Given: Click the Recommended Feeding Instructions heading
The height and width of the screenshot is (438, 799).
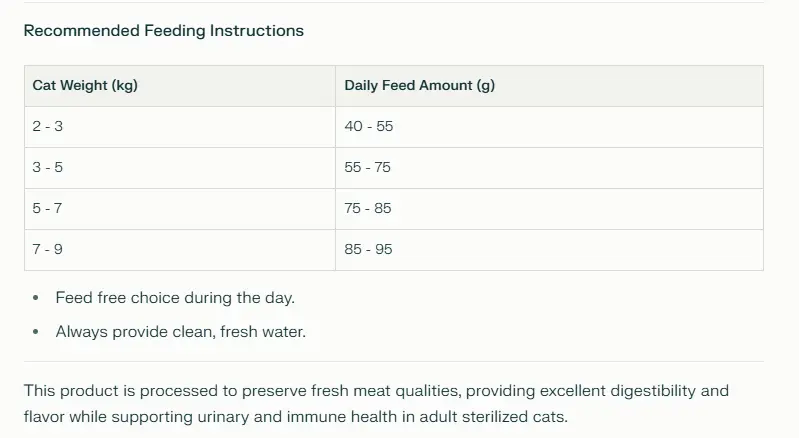Looking at the screenshot, I should coord(164,31).
